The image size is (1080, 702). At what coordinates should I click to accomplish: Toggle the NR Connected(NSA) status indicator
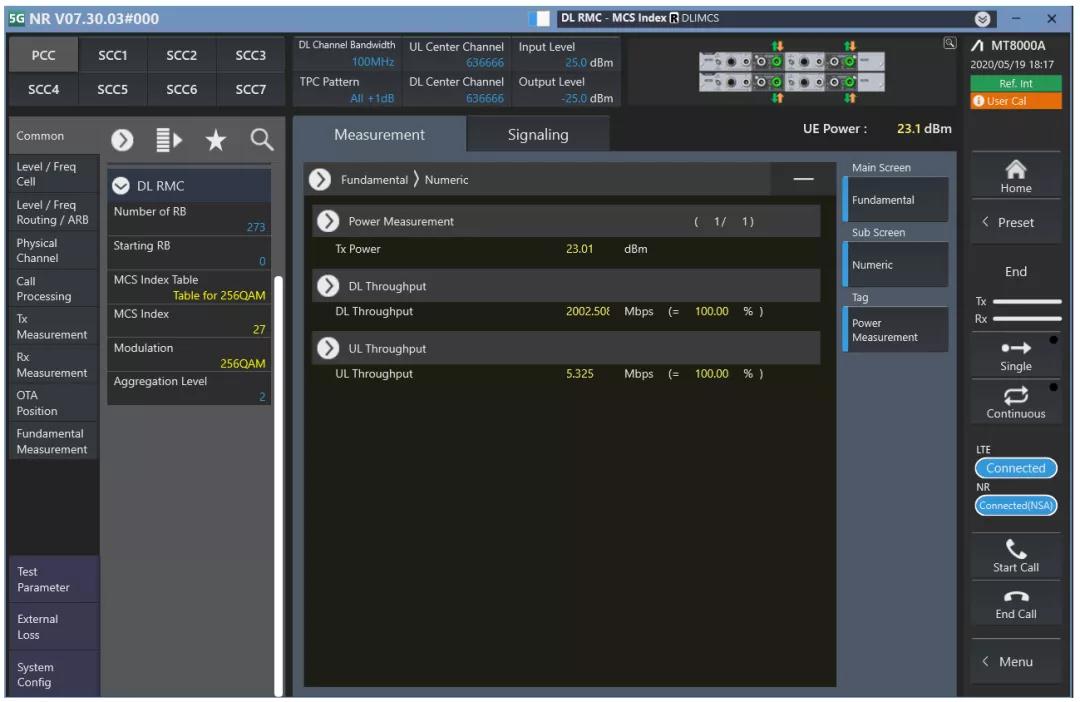(x=1015, y=506)
